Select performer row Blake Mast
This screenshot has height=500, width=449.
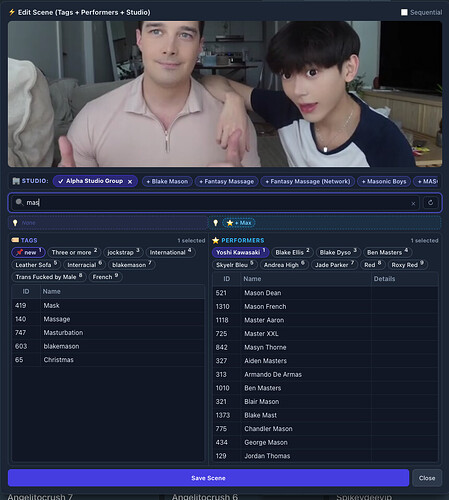pyautogui.click(x=325, y=415)
